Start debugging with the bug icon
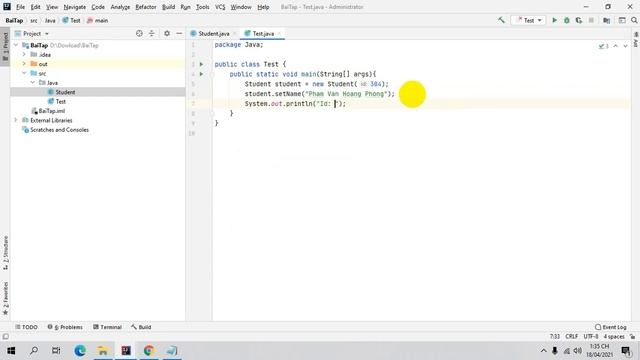The image size is (640, 360). tap(567, 20)
